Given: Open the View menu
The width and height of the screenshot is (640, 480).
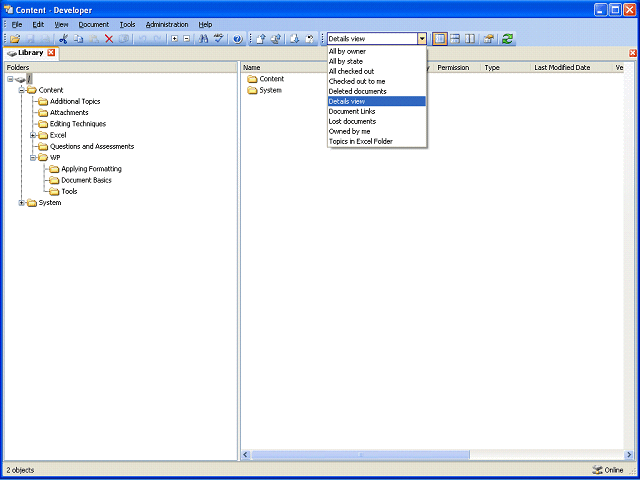Looking at the screenshot, I should pyautogui.click(x=61, y=24).
